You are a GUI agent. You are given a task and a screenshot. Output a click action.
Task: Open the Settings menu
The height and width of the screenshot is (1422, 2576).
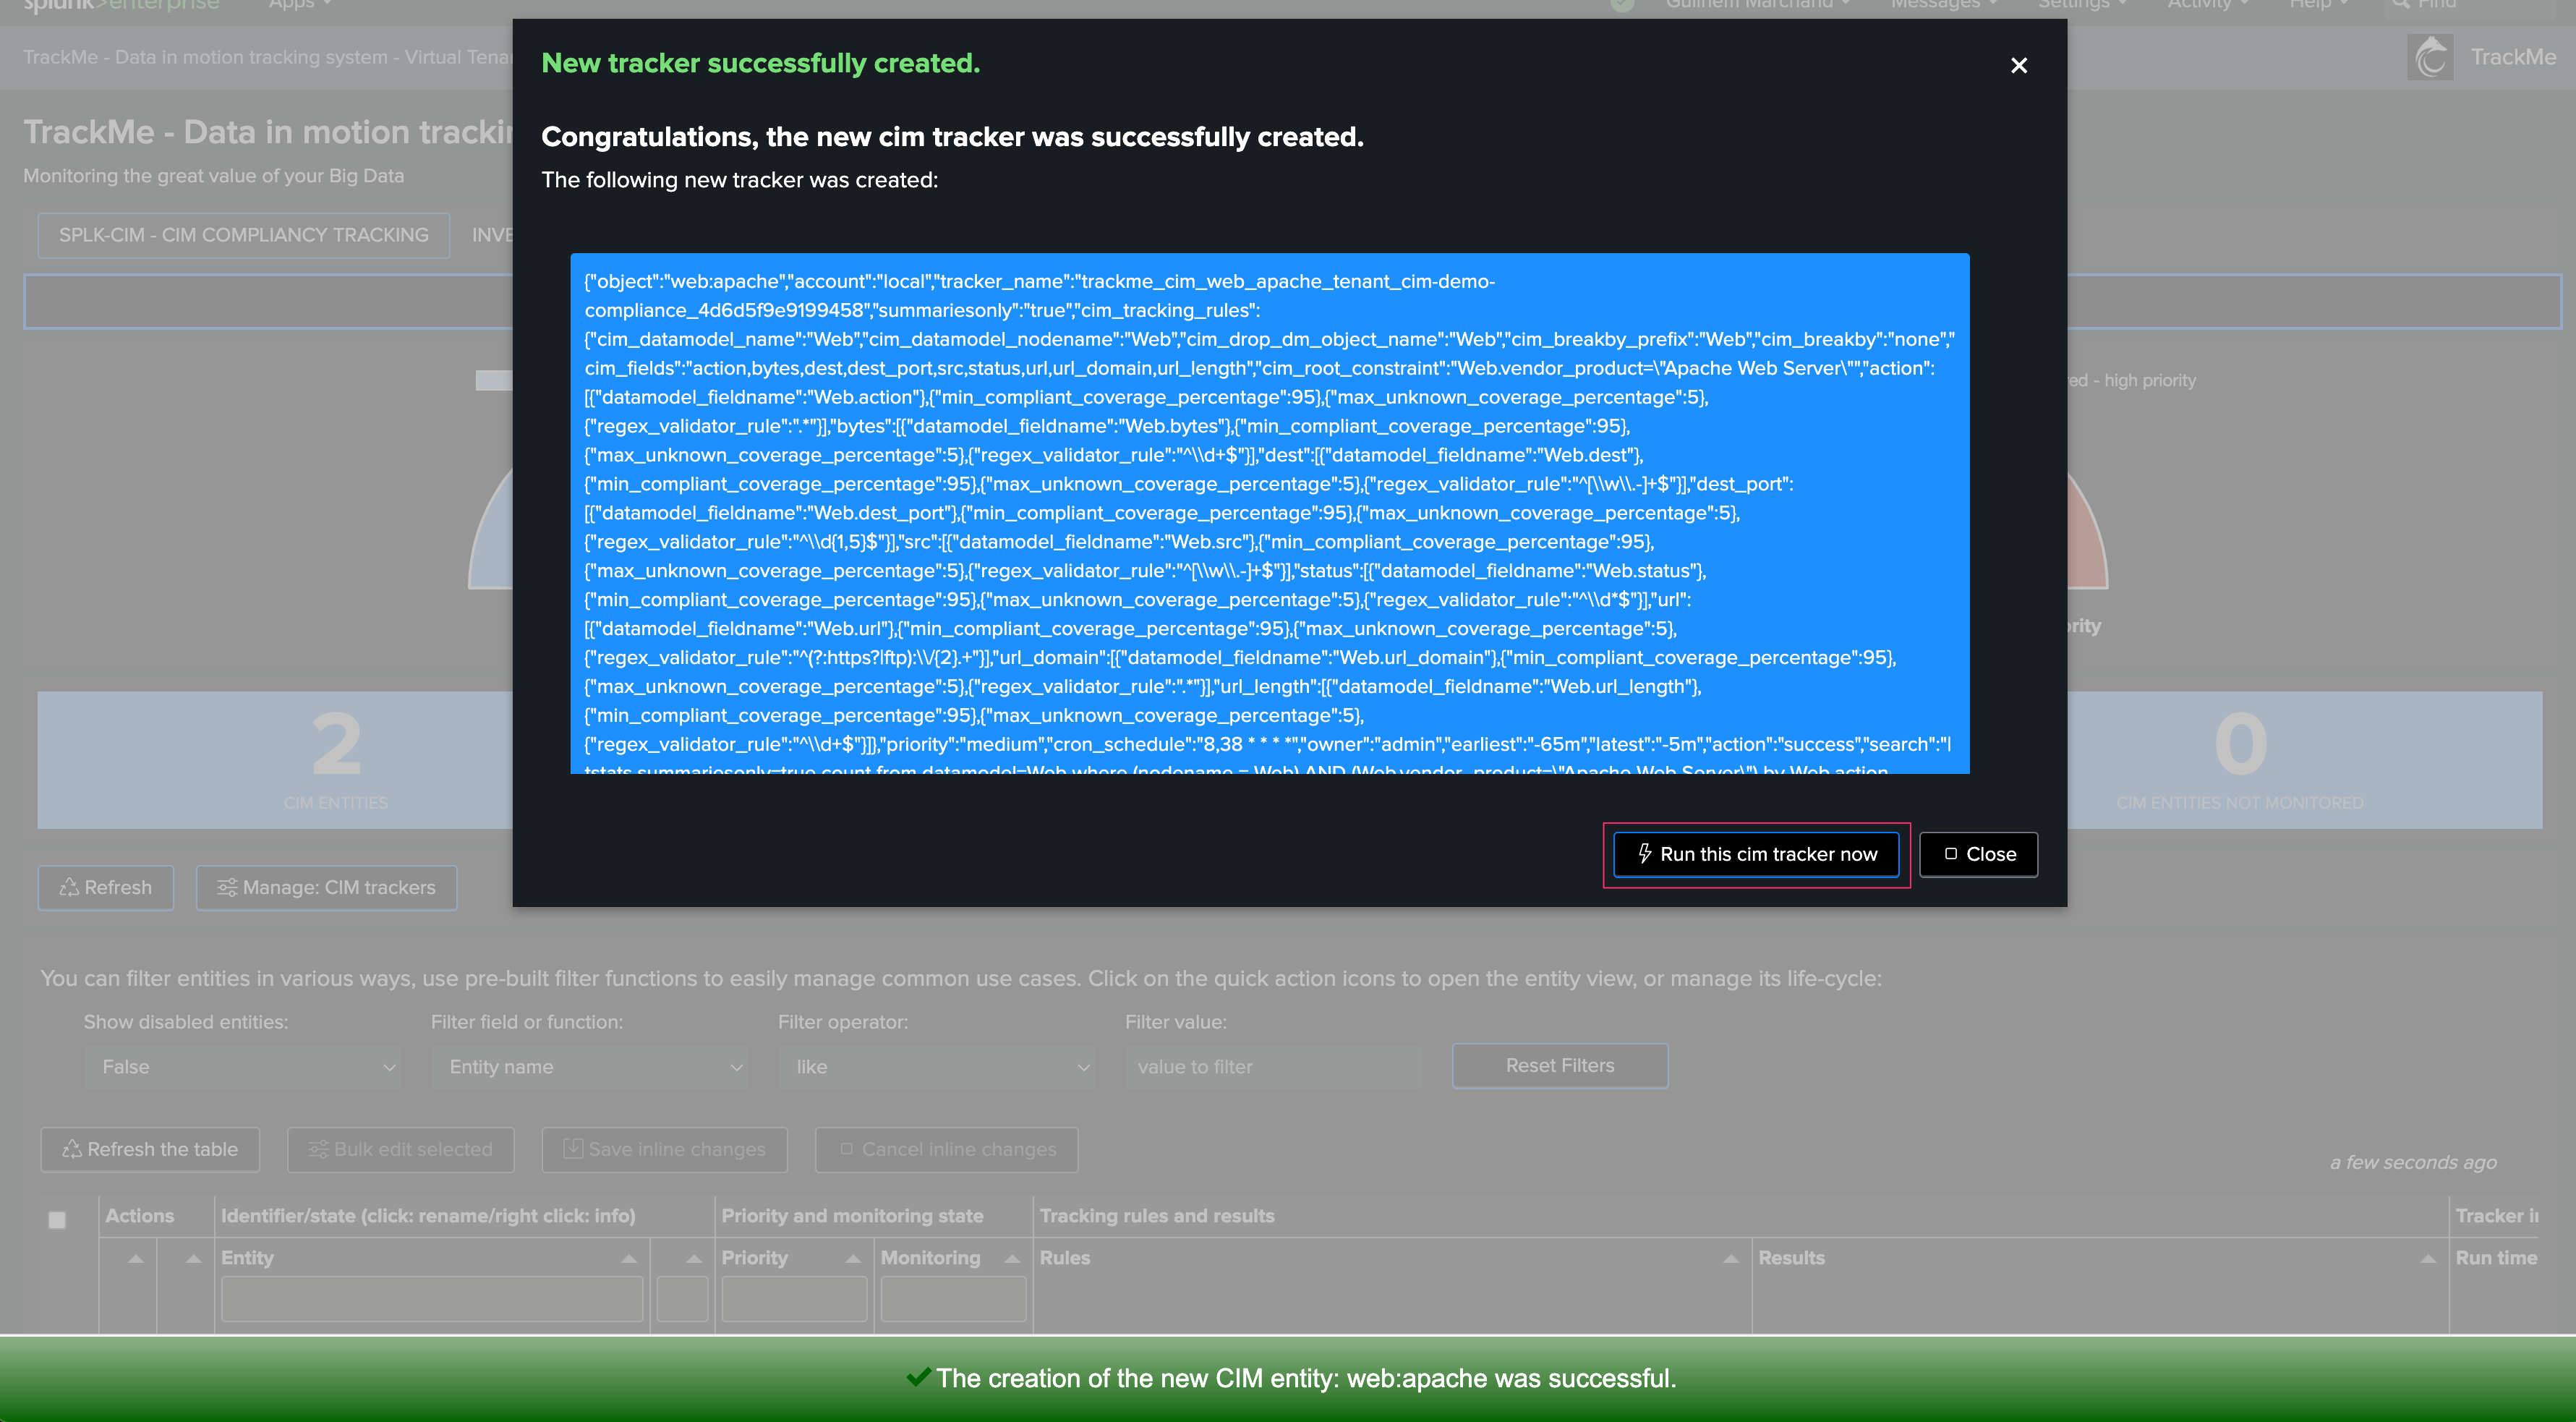click(x=2082, y=5)
